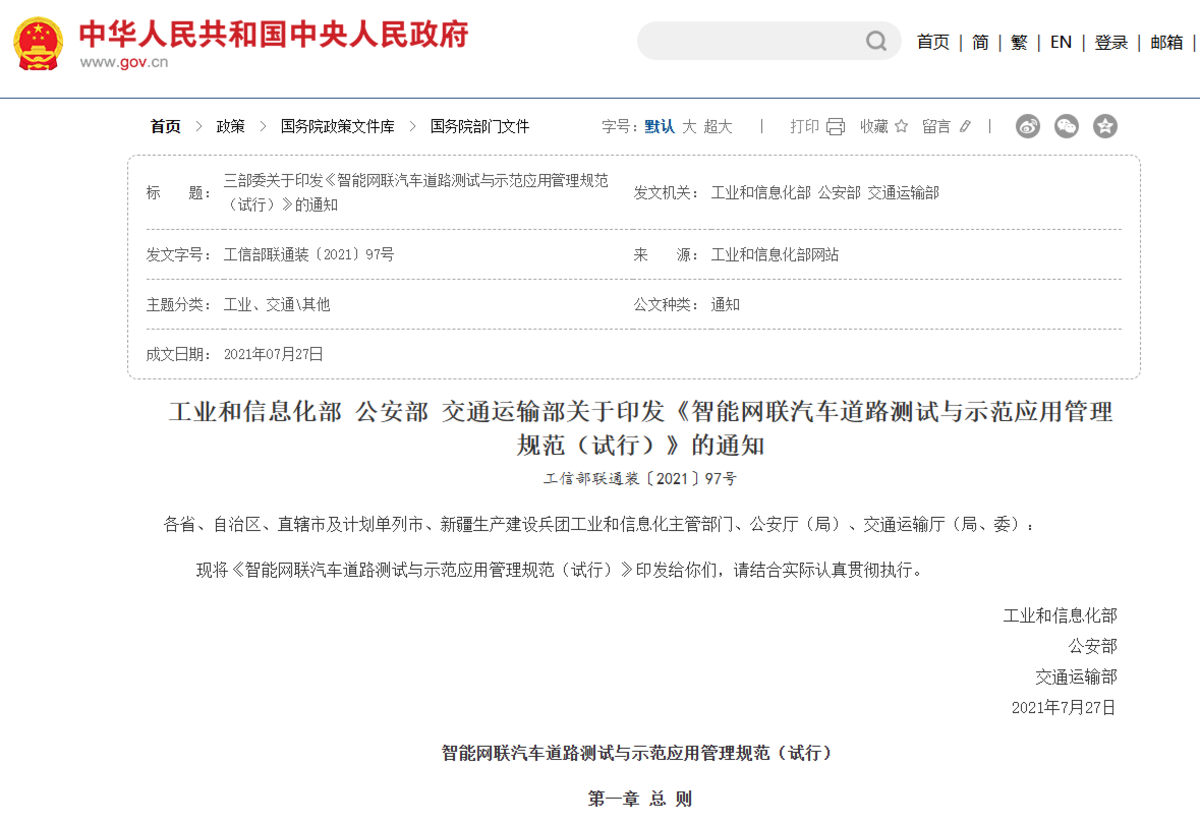Share the article via WeChat
This screenshot has width=1200, height=824.
1066,127
